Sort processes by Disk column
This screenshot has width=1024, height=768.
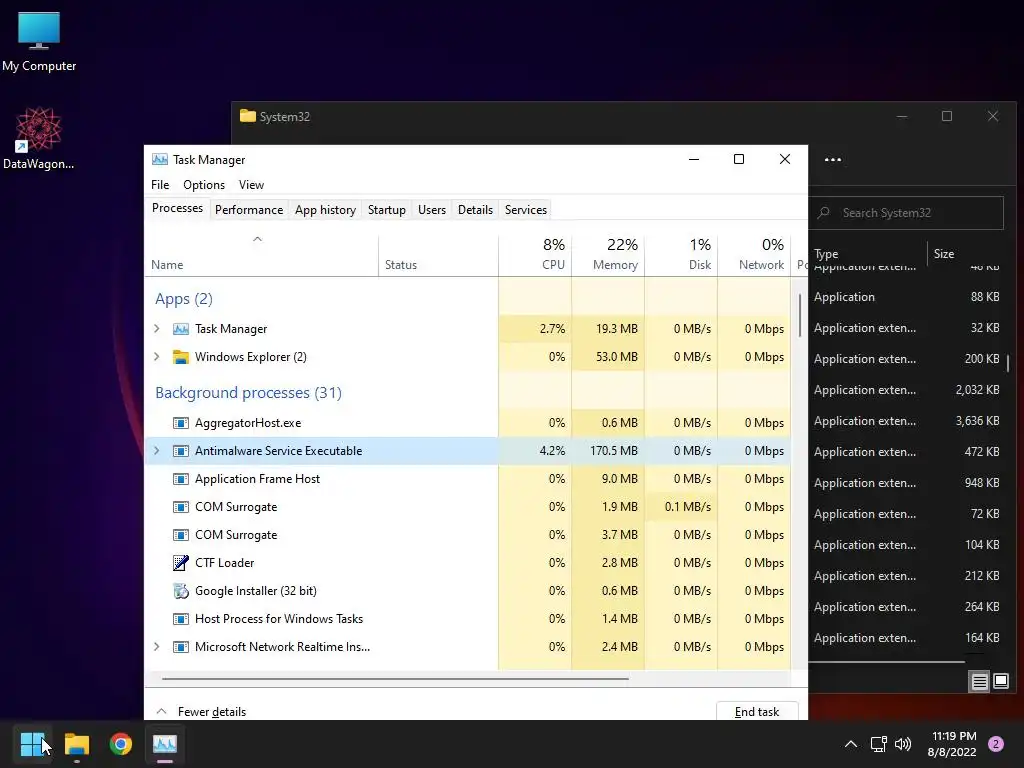(x=681, y=255)
